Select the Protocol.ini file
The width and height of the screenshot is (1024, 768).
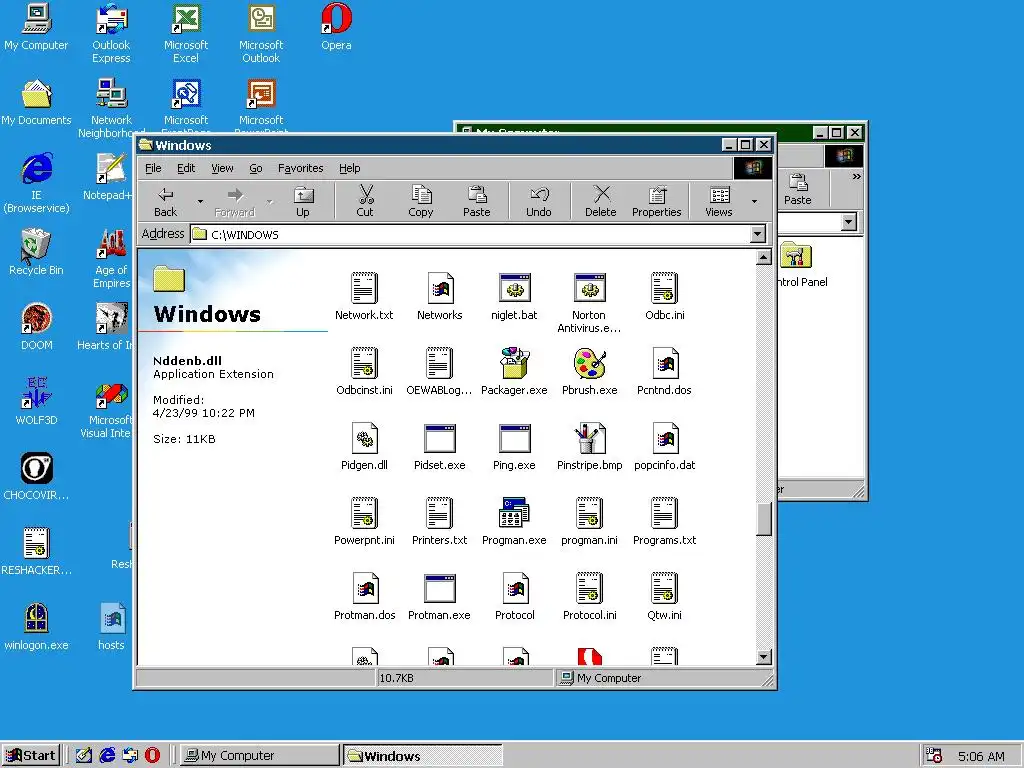coord(590,596)
